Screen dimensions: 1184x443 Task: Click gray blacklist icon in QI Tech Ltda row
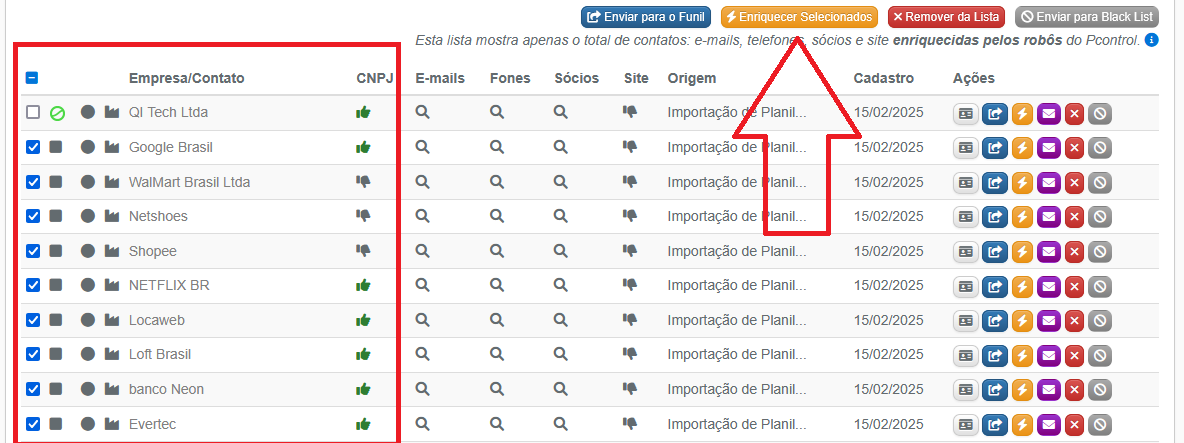pos(1100,113)
